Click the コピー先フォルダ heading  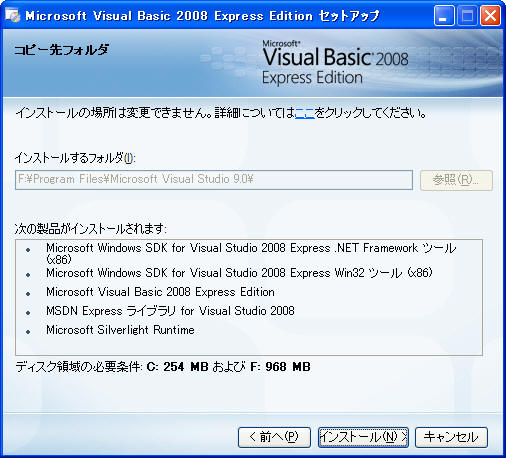point(61,50)
